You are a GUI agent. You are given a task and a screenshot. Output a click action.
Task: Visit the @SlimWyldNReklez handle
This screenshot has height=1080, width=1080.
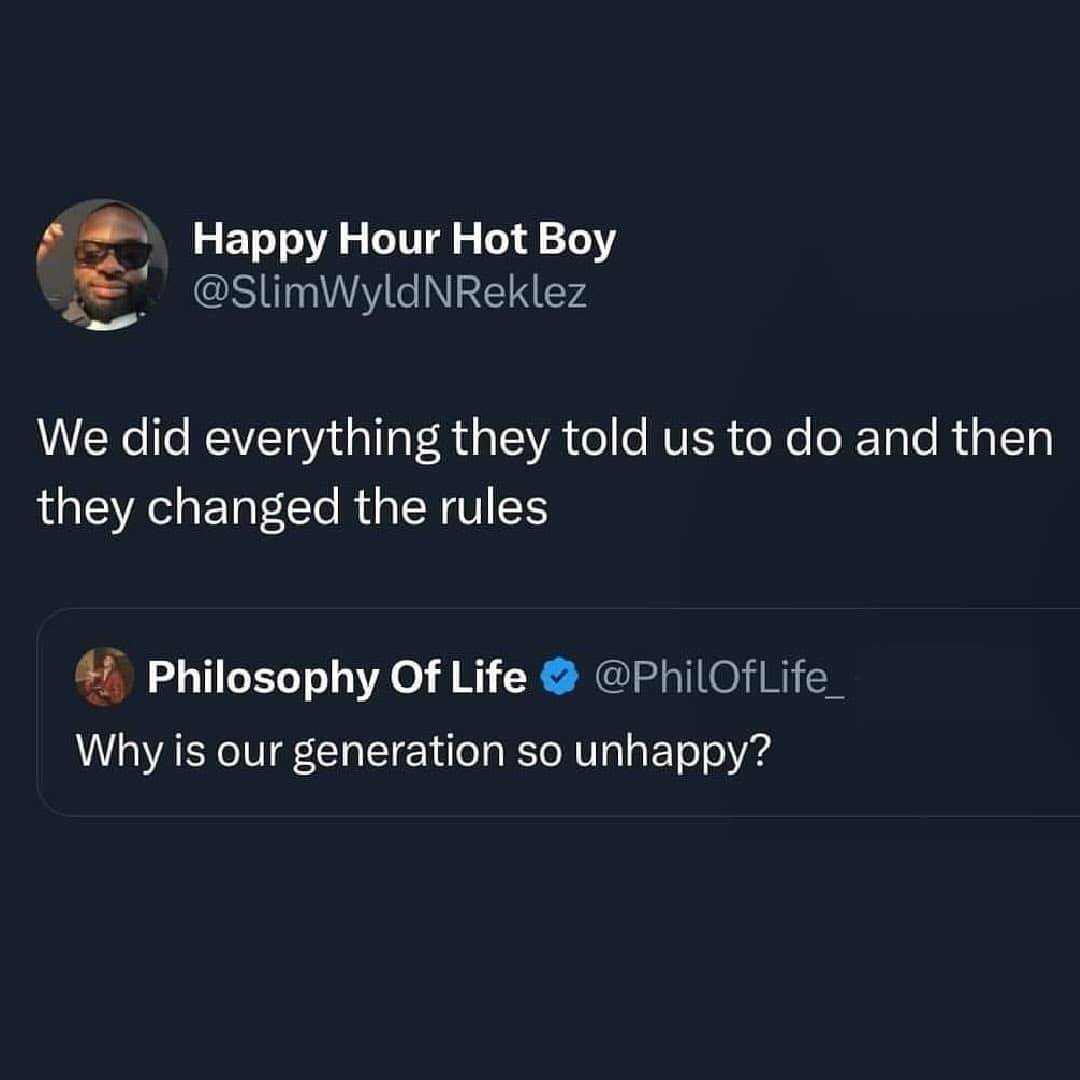(x=390, y=293)
